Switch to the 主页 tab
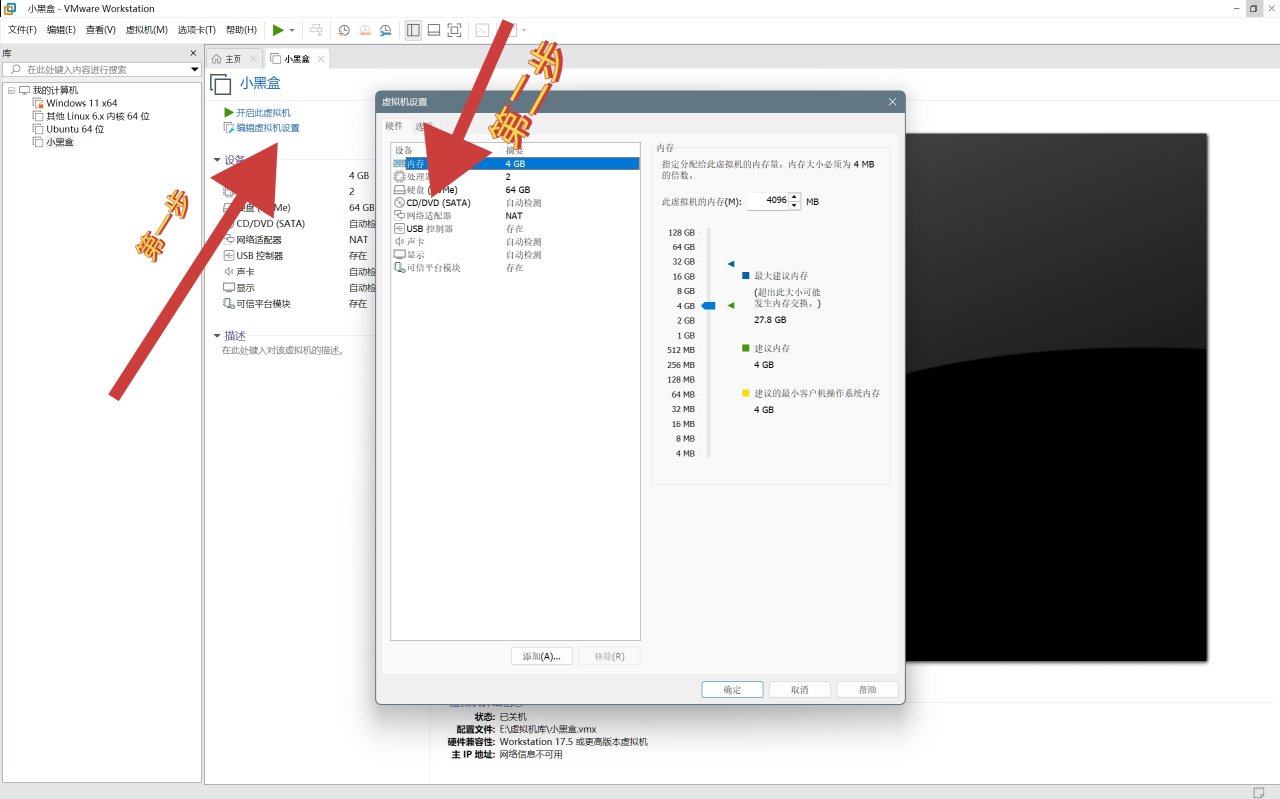 click(x=233, y=59)
